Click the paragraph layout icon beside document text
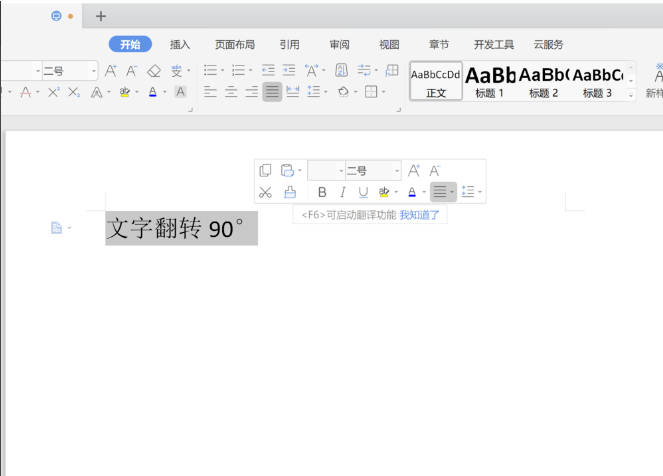The width and height of the screenshot is (663, 476). pyautogui.click(x=56, y=228)
